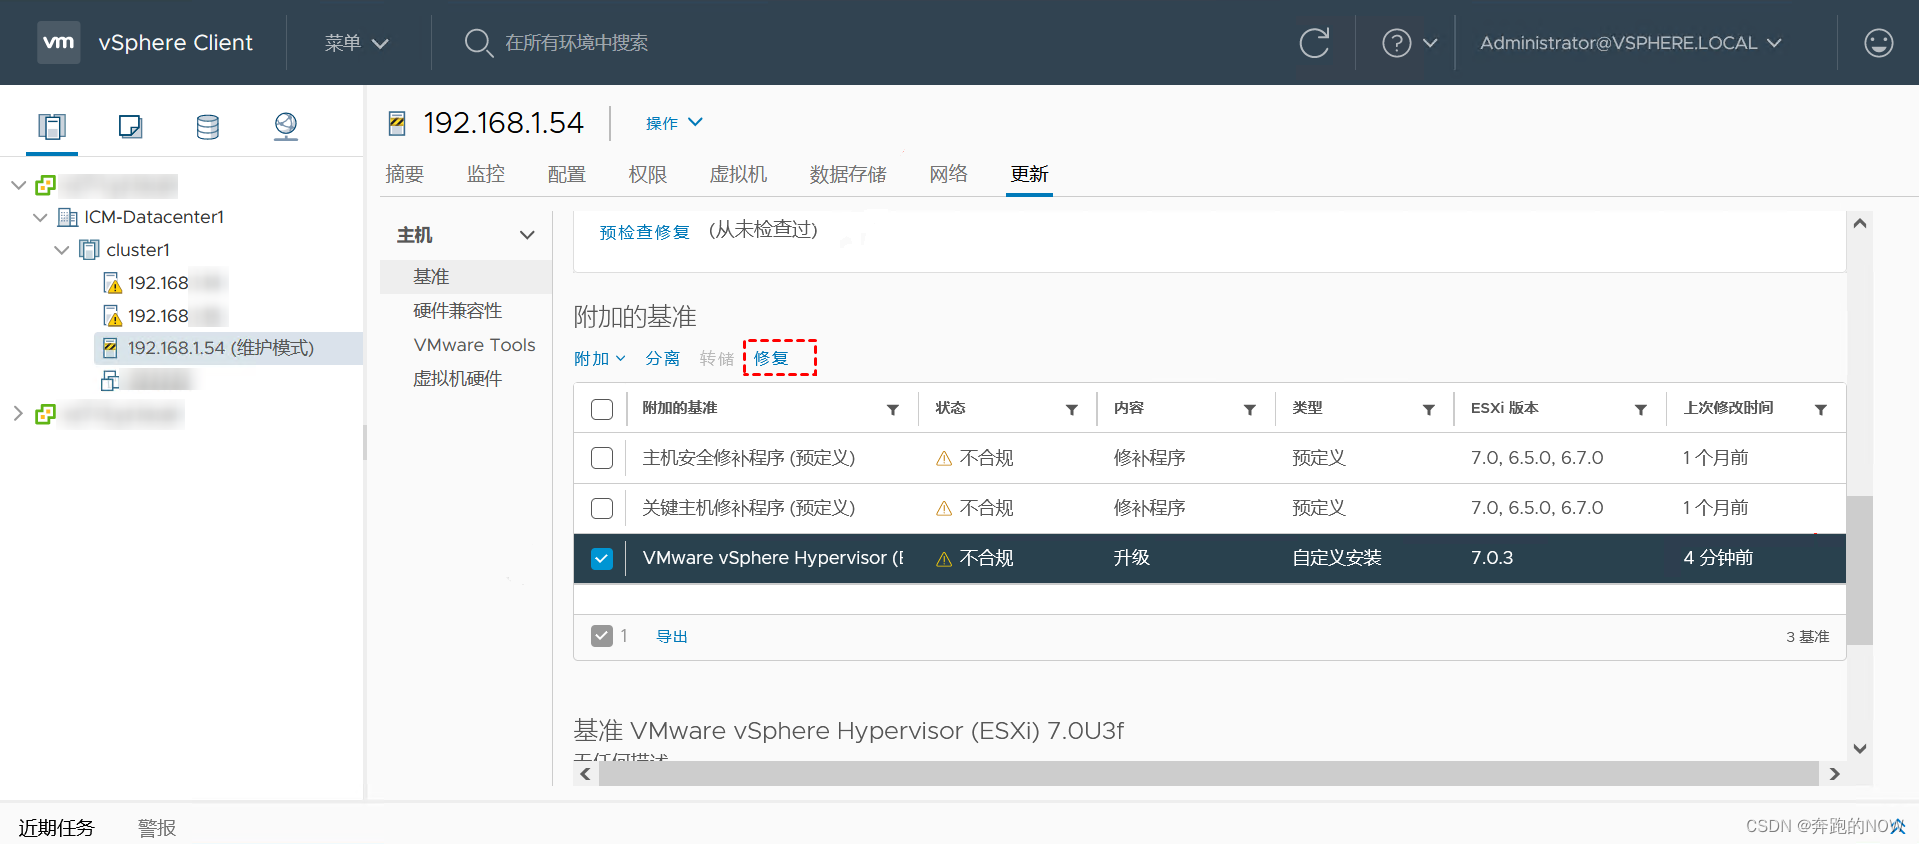This screenshot has width=1919, height=844.
Task: Click the filter icon in 状态 column
Action: 1072,409
